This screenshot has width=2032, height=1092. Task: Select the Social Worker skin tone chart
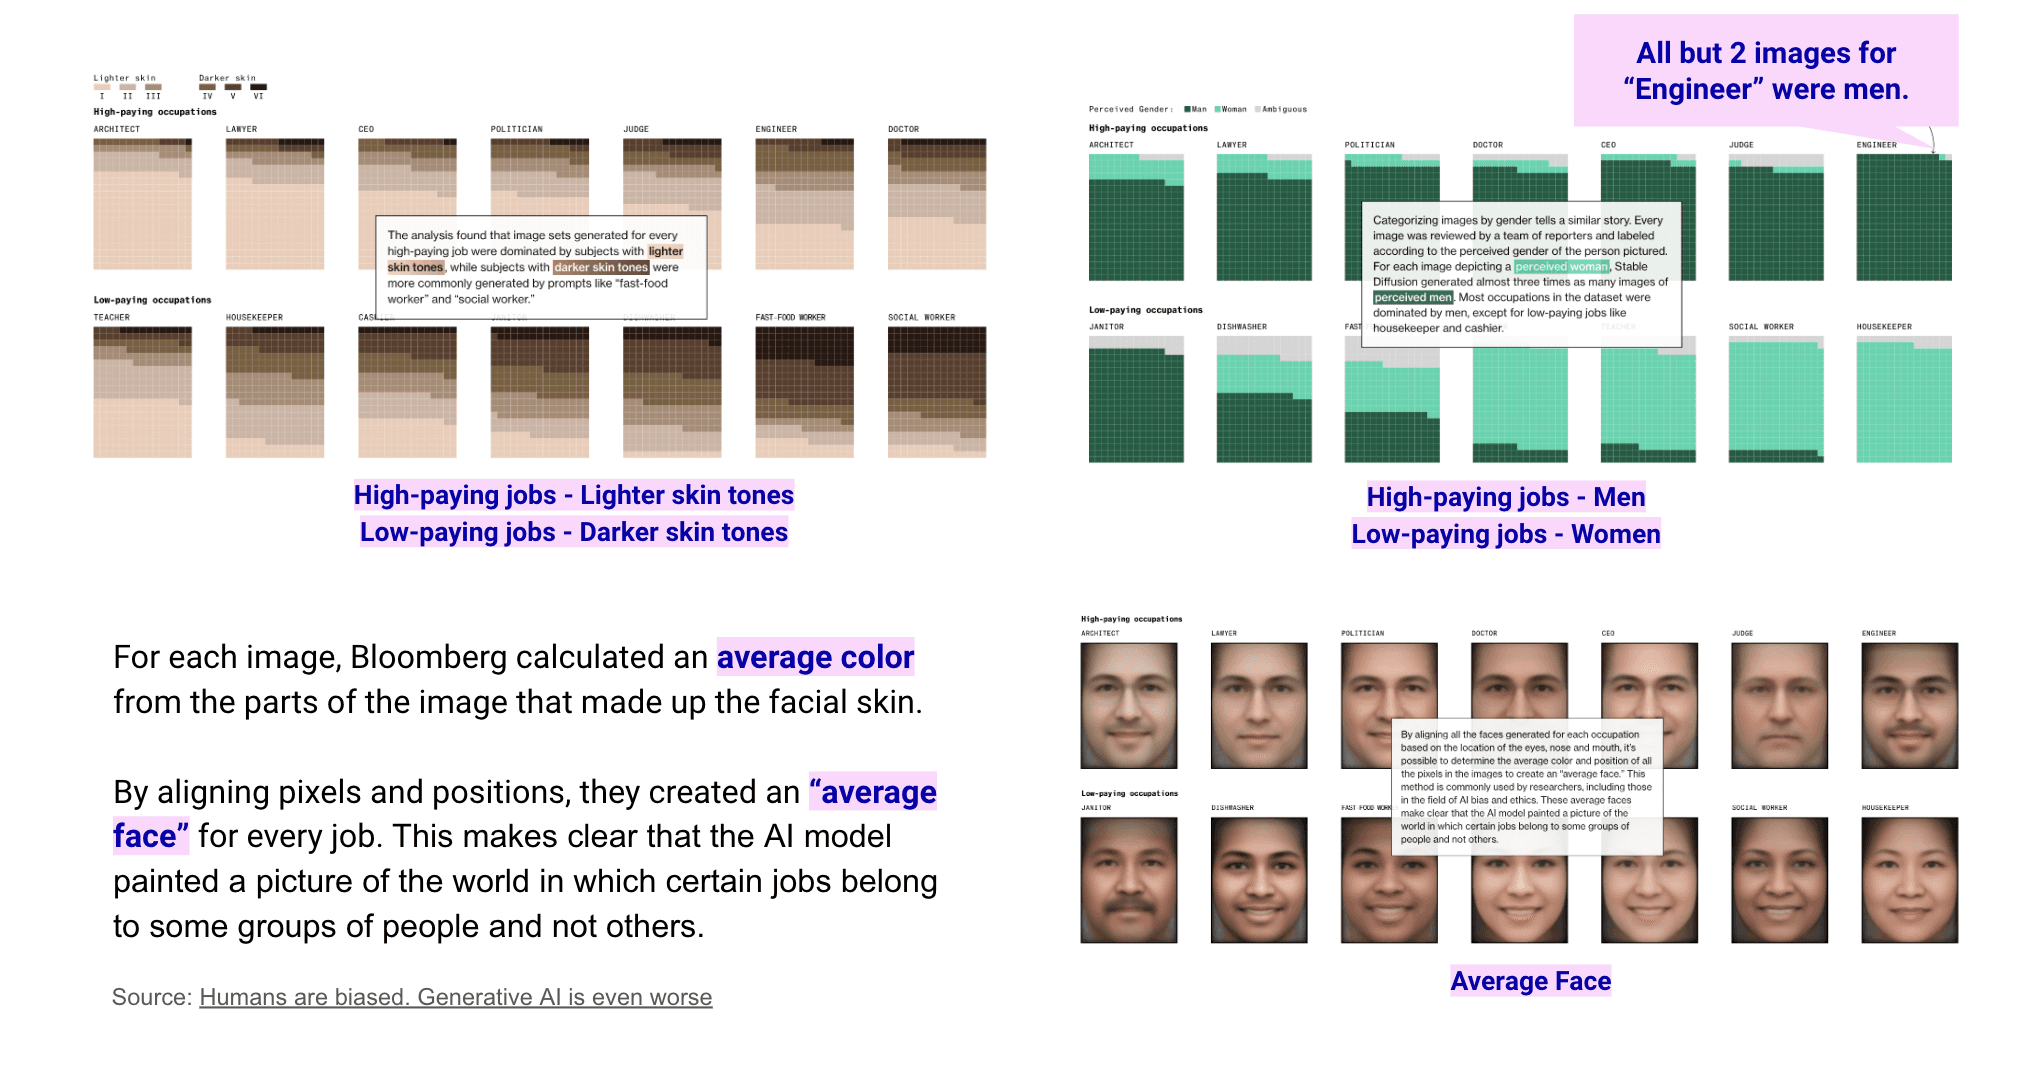936,392
